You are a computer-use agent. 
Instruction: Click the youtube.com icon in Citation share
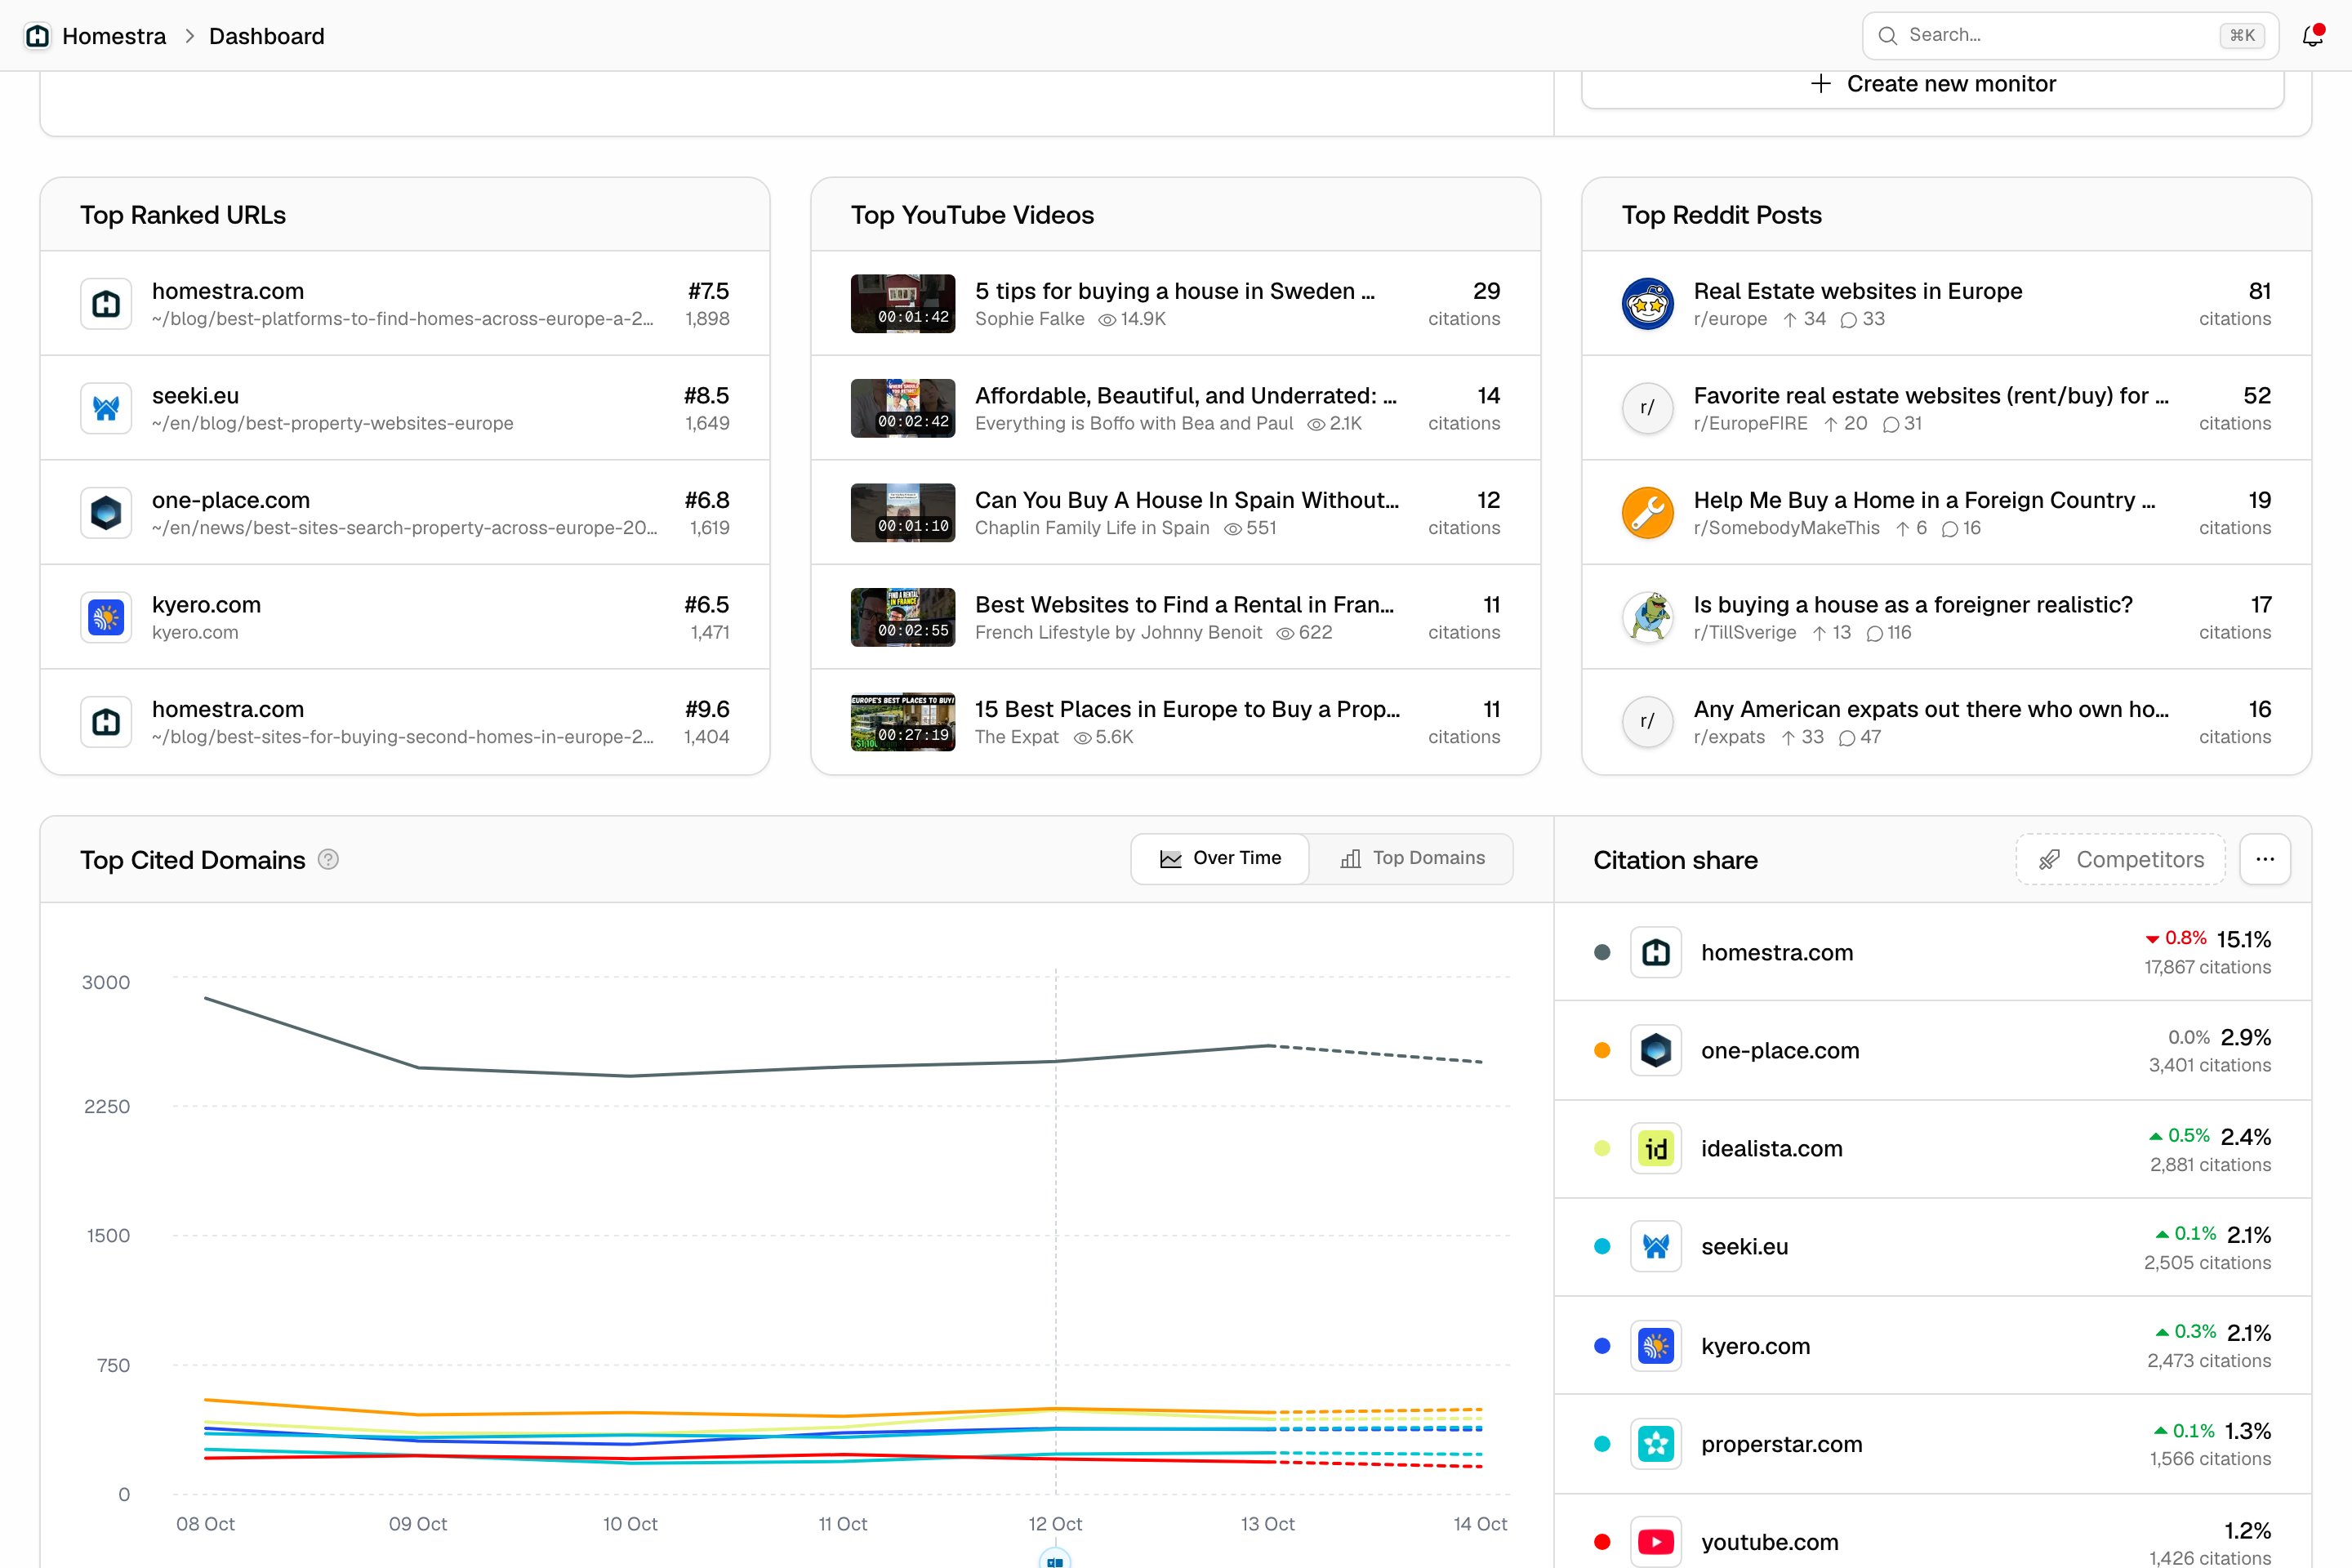pos(1656,1541)
